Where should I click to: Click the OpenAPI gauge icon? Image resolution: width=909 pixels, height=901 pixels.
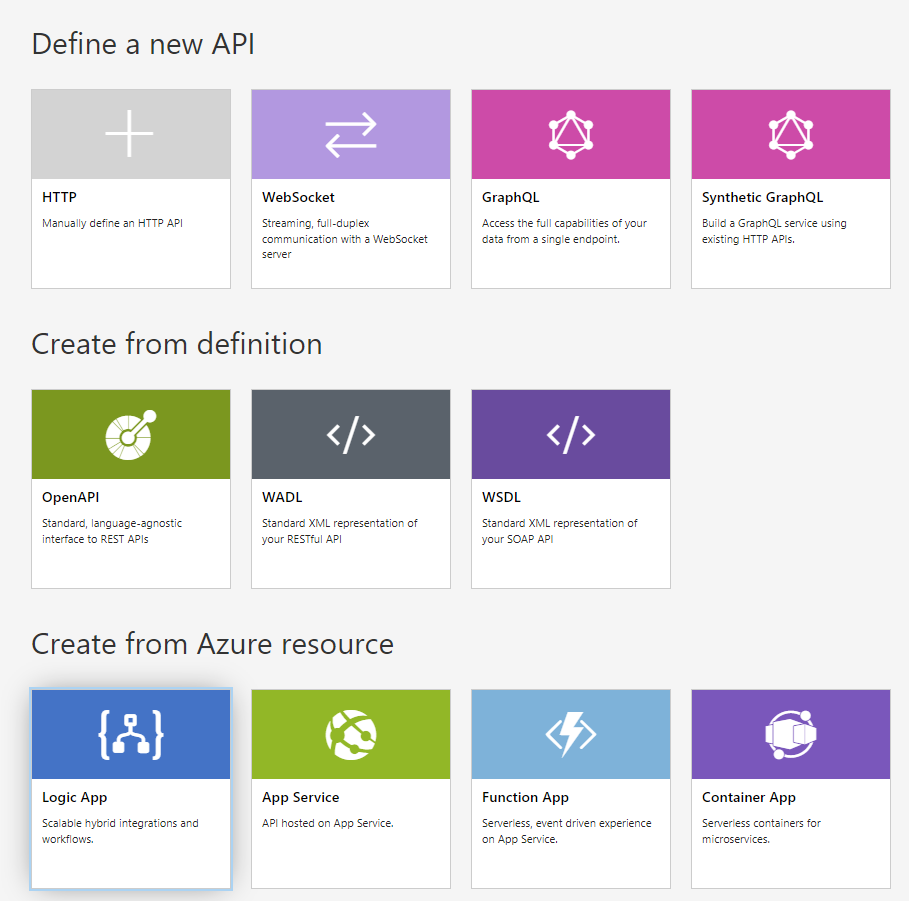click(x=130, y=435)
